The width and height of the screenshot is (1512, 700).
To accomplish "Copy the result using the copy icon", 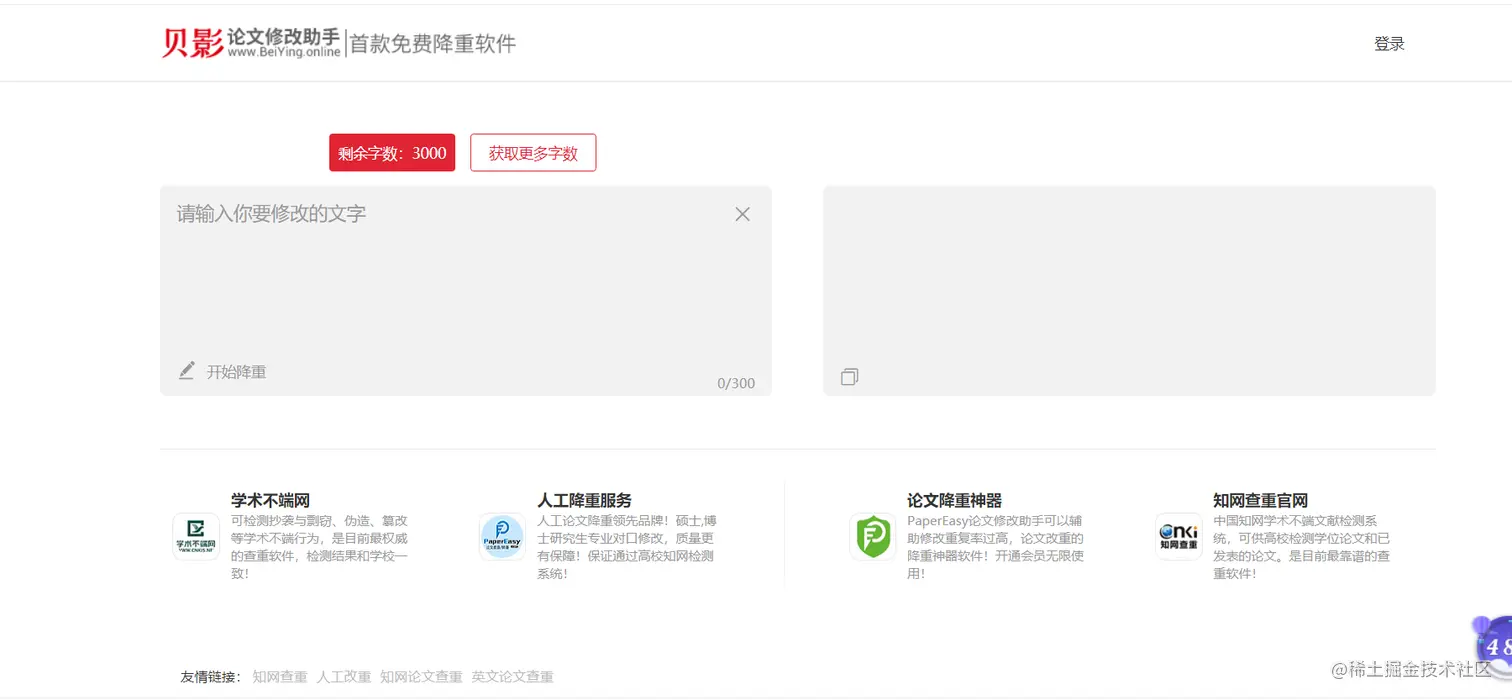I will coord(849,377).
